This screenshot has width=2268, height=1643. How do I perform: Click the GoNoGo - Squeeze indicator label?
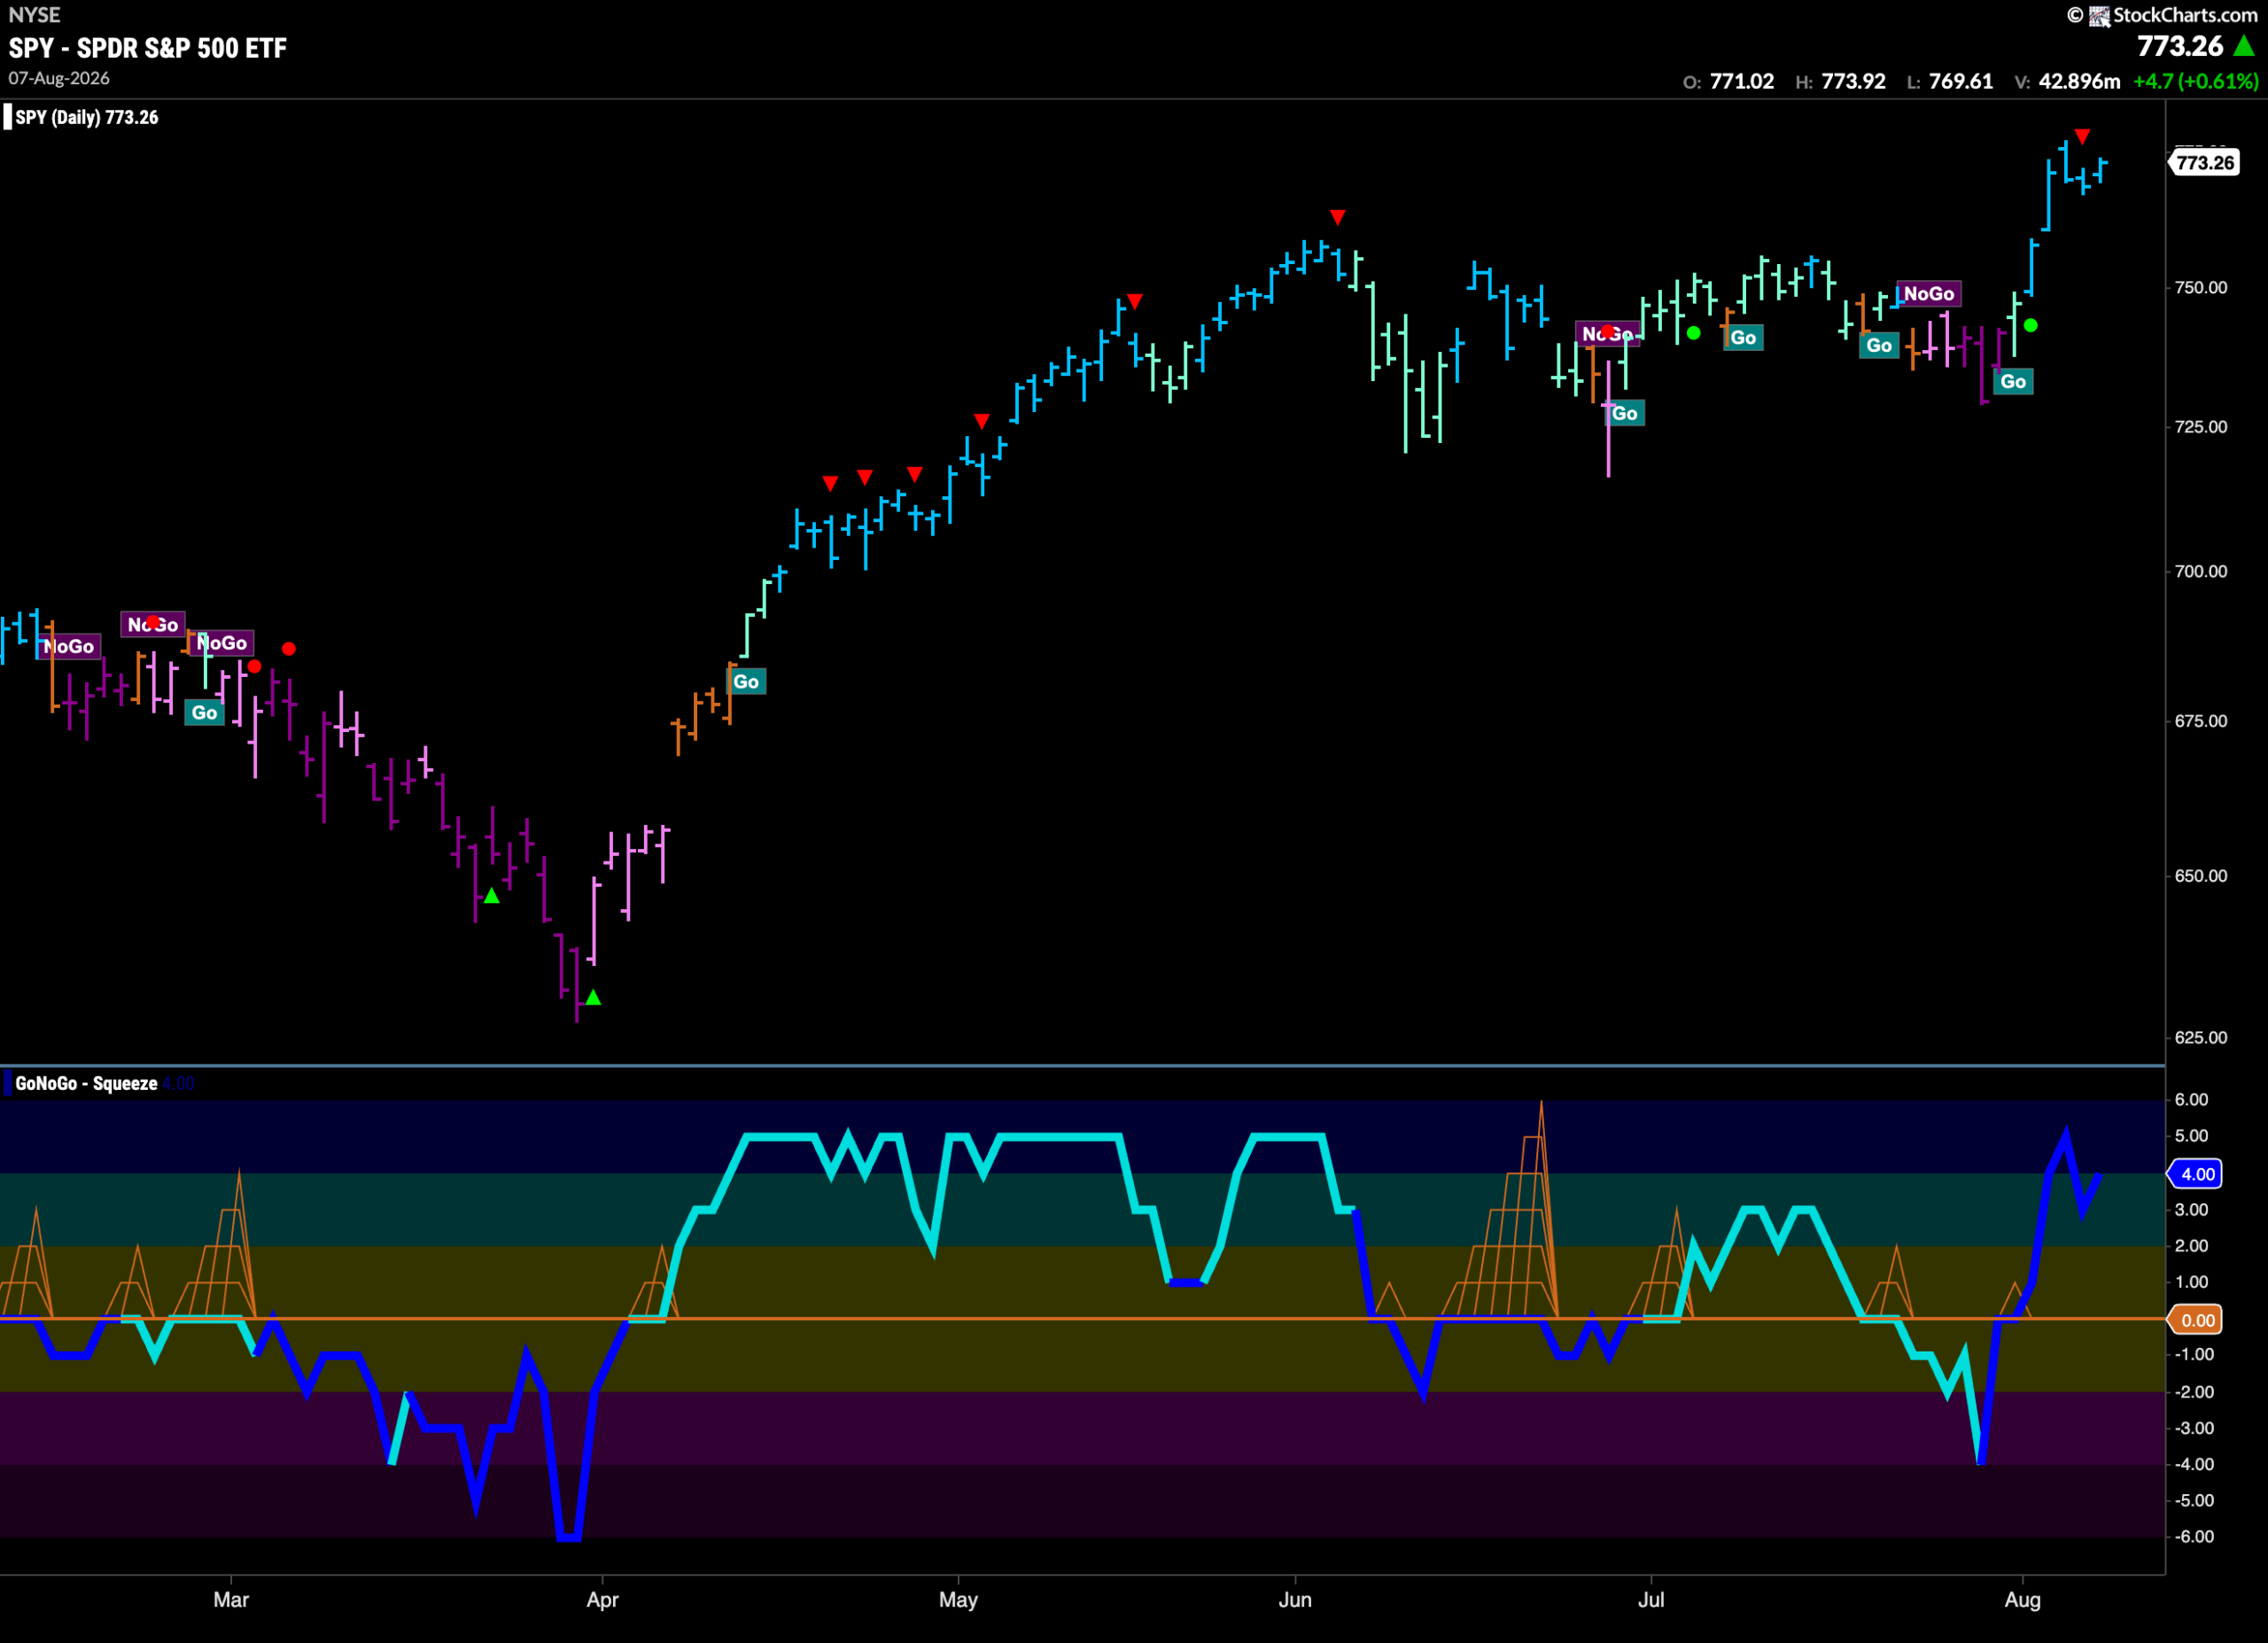[x=86, y=1083]
